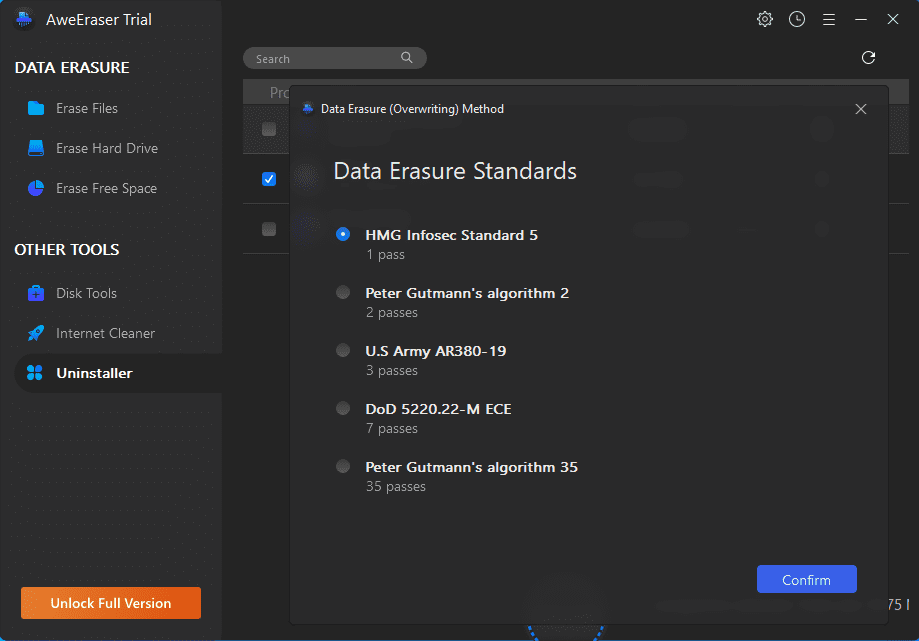Open the settings gear icon
919x641 pixels.
coord(765,19)
